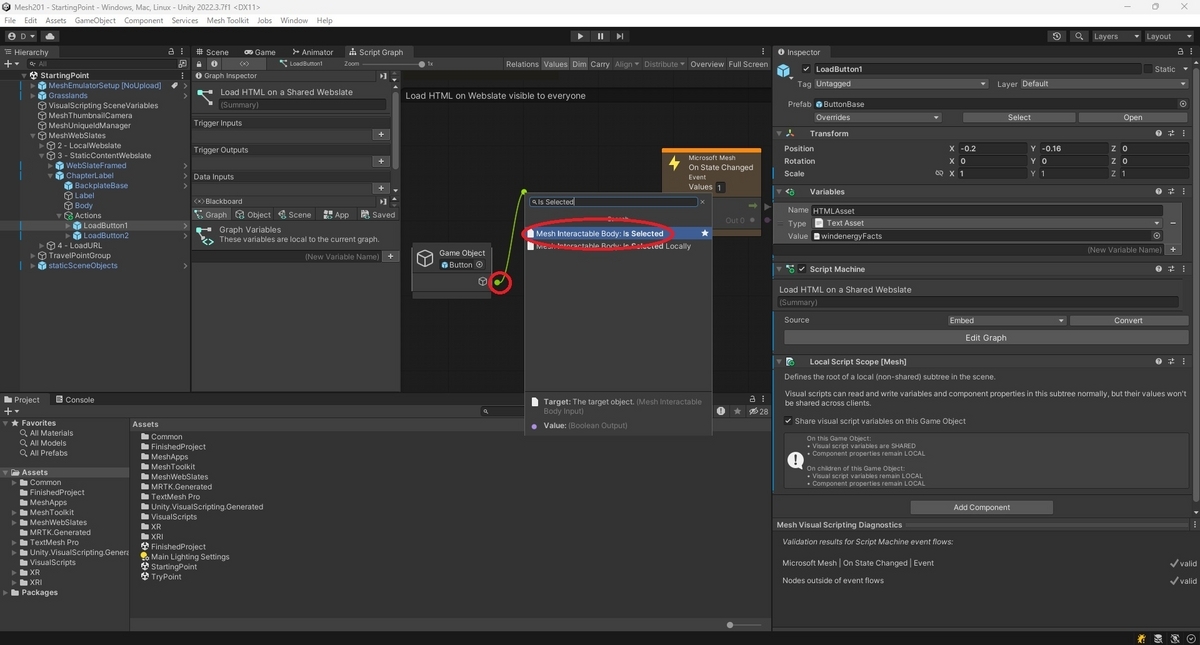Toggle the Blackboard code-brackets icon
1200x645 pixels.
246,64
